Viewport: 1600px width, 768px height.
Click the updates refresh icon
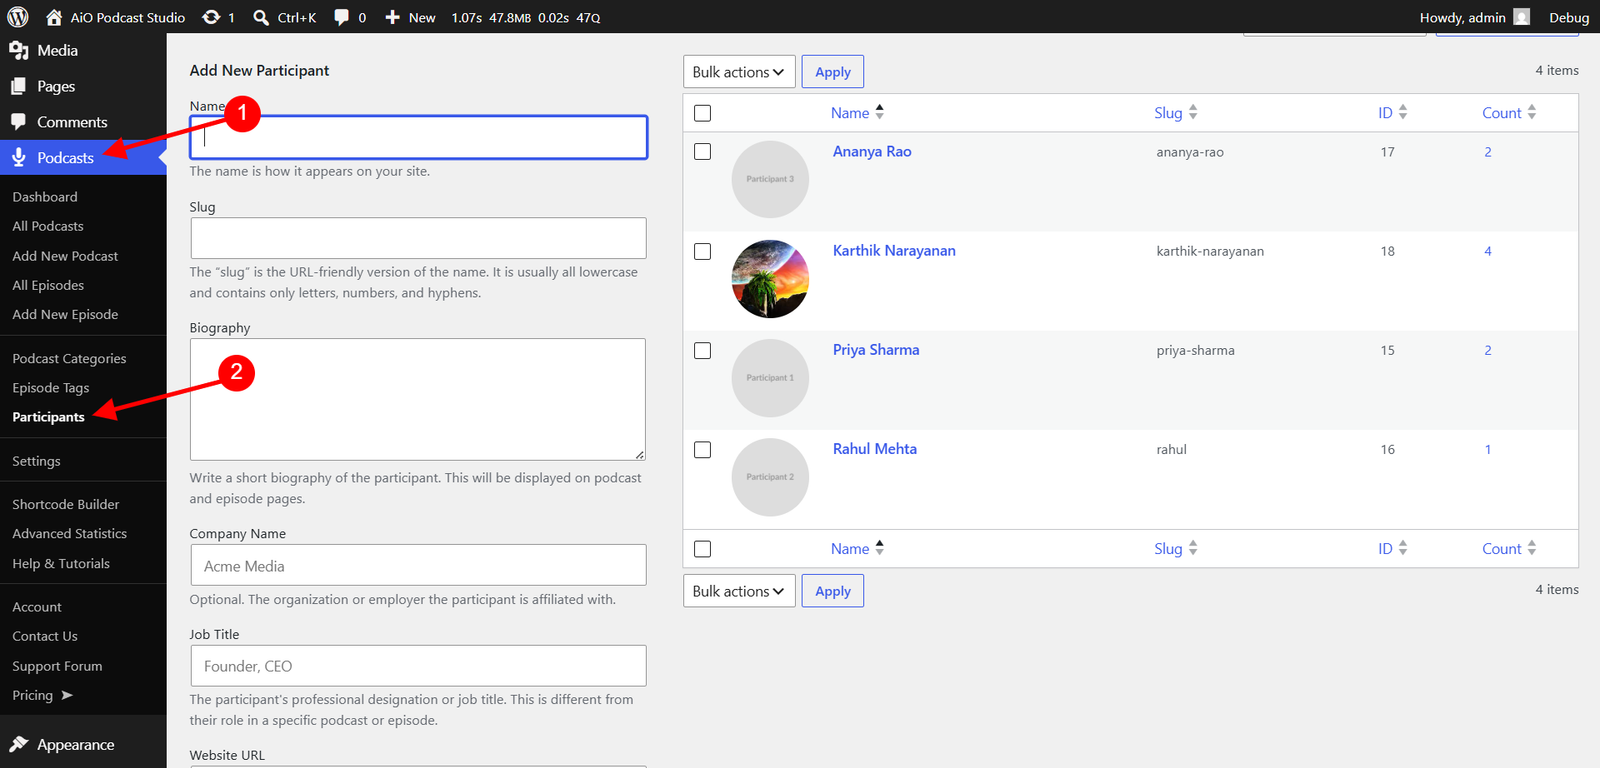(x=211, y=17)
